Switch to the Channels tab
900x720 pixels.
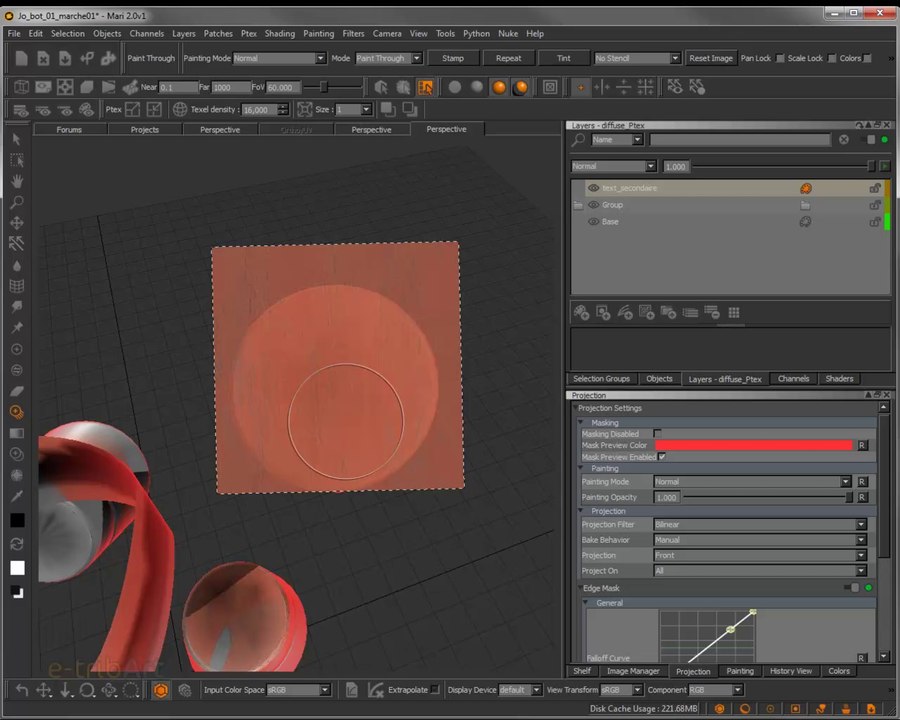tap(793, 379)
